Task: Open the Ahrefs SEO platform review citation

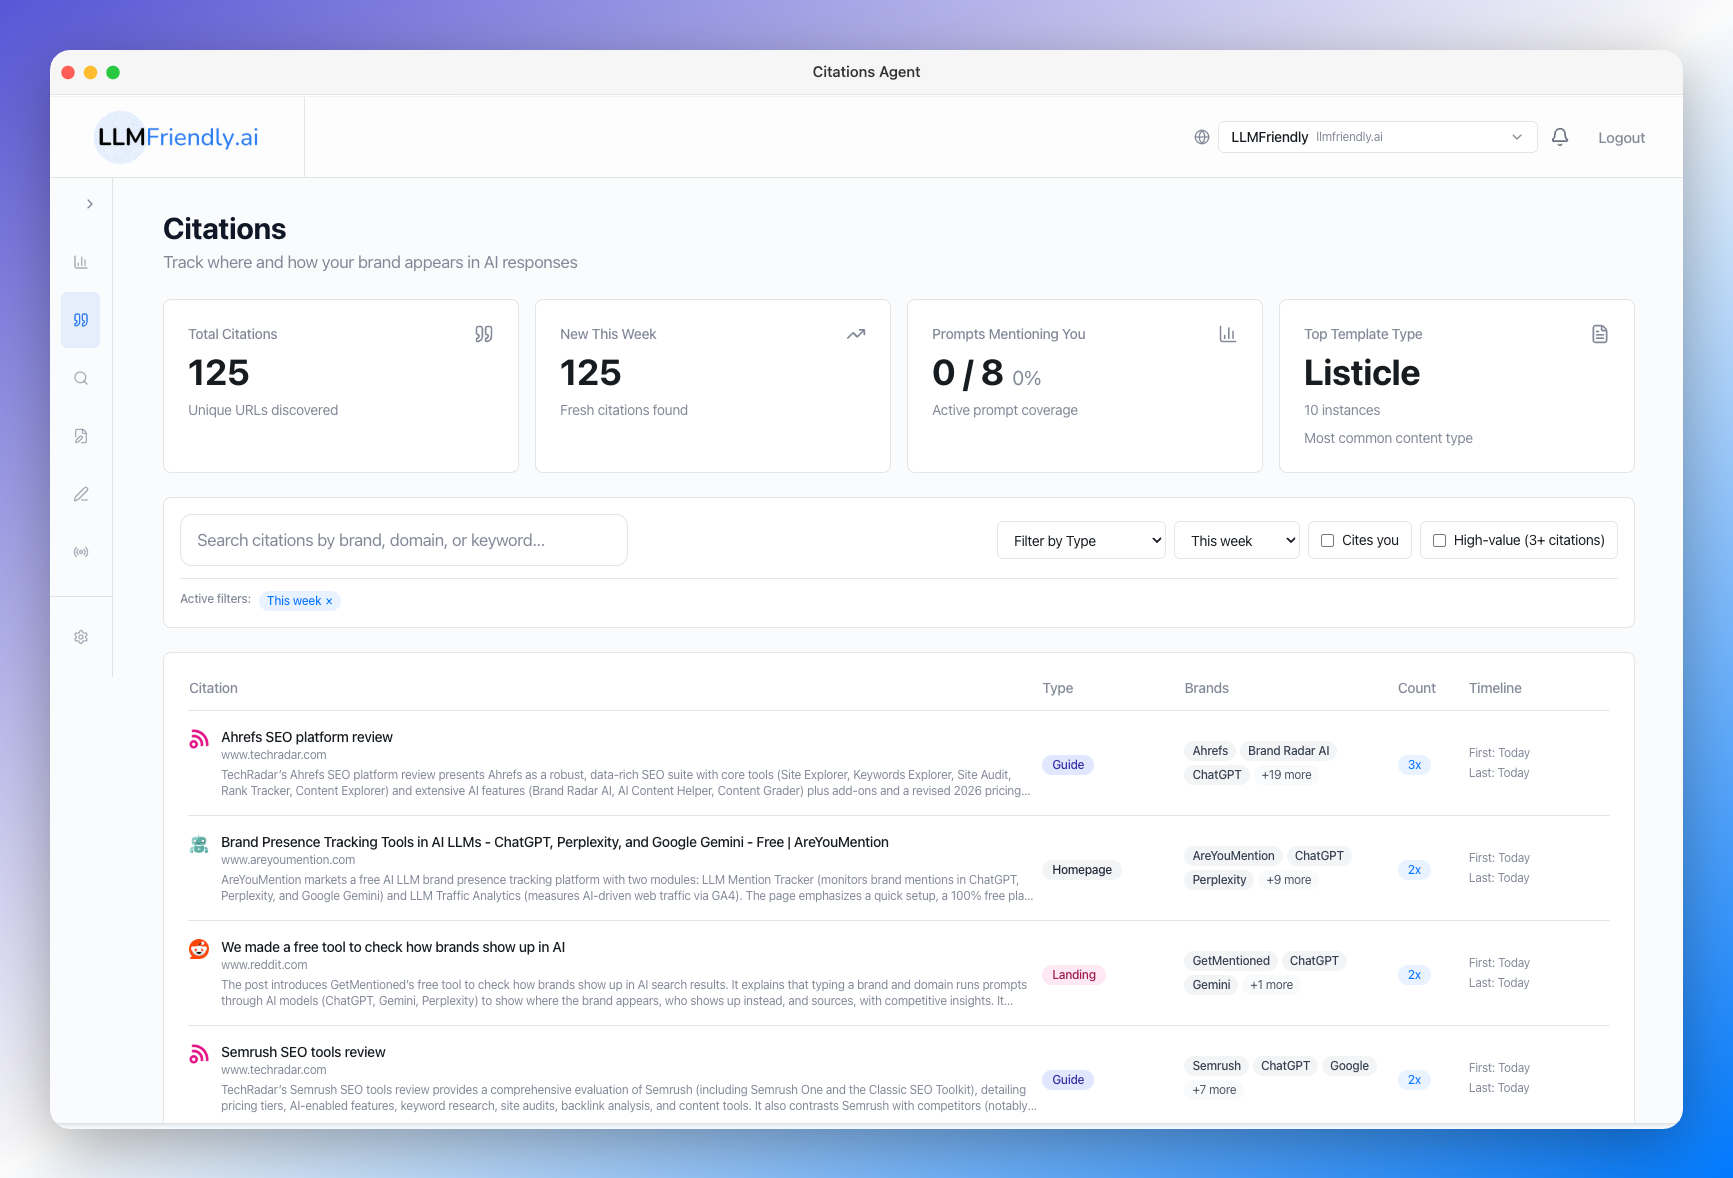Action: coord(307,737)
